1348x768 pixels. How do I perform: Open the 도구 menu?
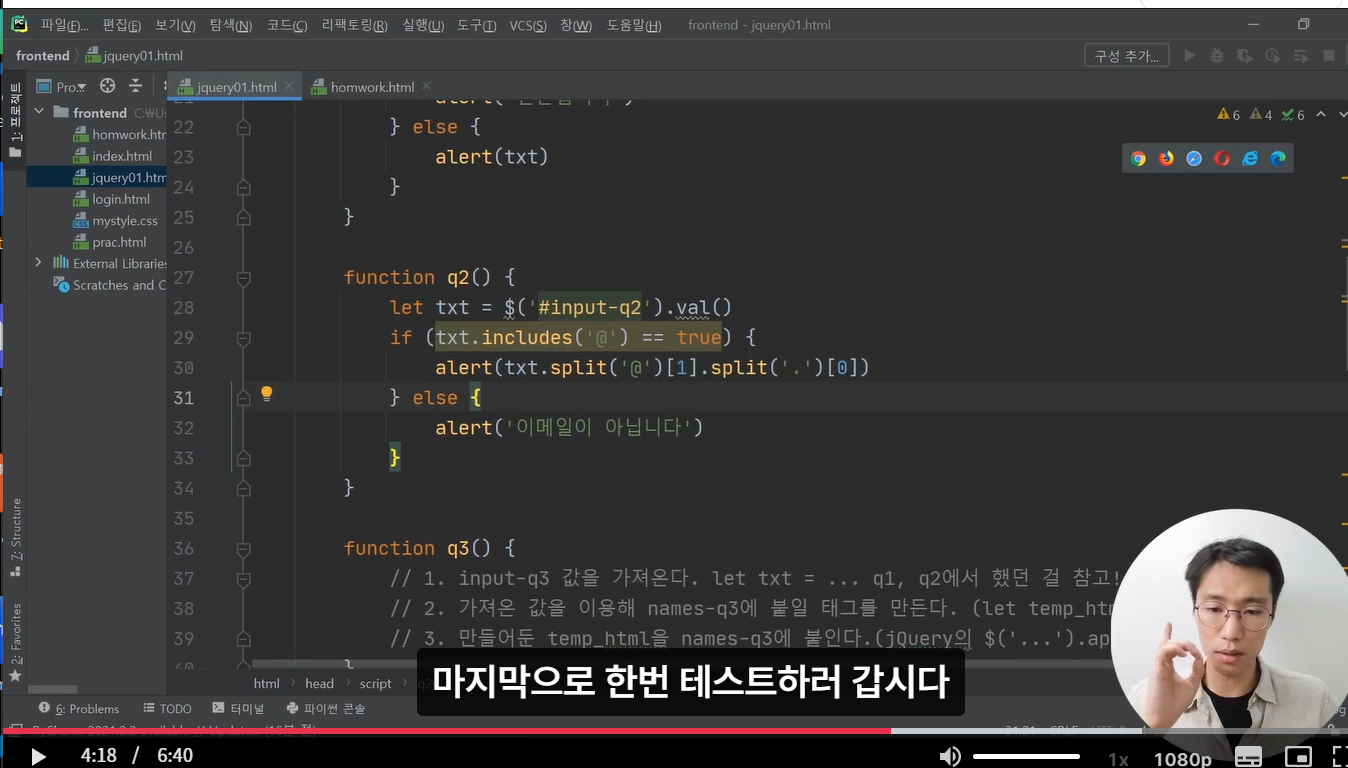click(476, 25)
